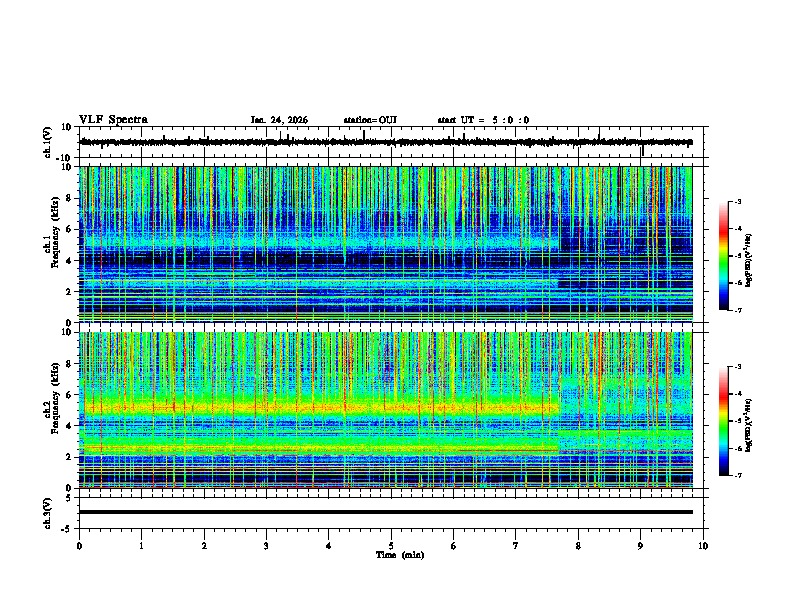Click the time axis tick label '5'
This screenshot has height=612, width=792.
(391, 546)
